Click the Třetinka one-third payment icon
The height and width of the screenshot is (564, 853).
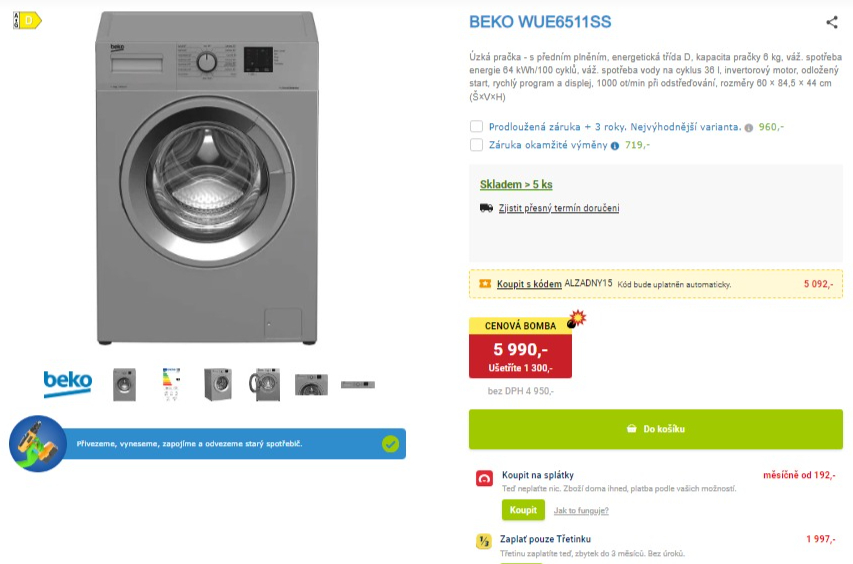(484, 542)
